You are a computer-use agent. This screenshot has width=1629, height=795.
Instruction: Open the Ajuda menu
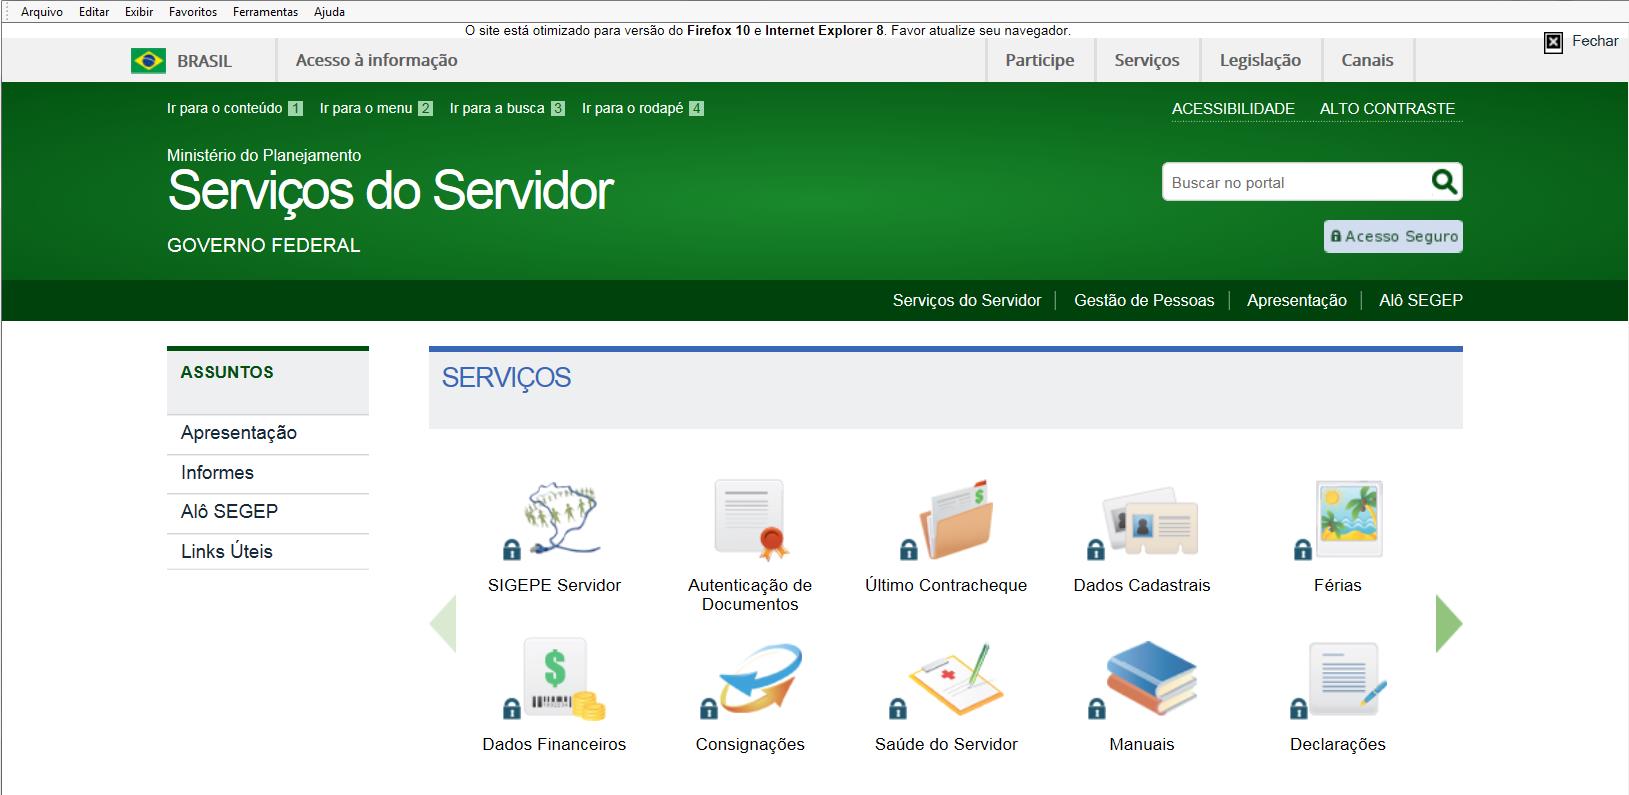(329, 12)
